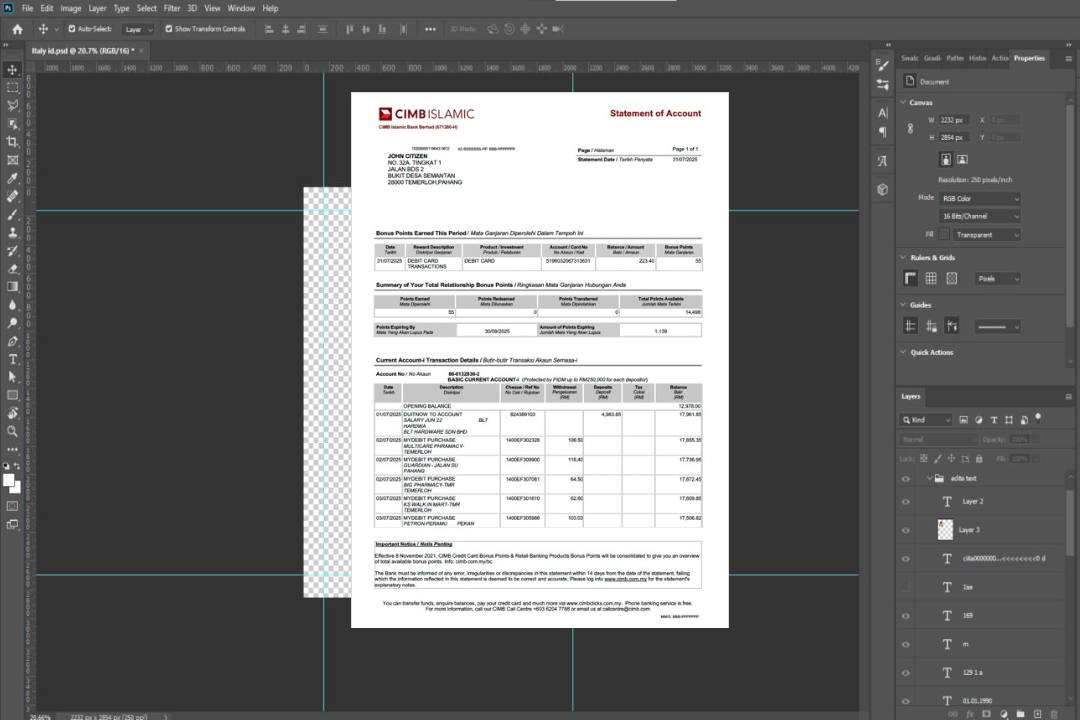
Task: Open Paragraph panel icon in side dock
Action: coord(883,132)
